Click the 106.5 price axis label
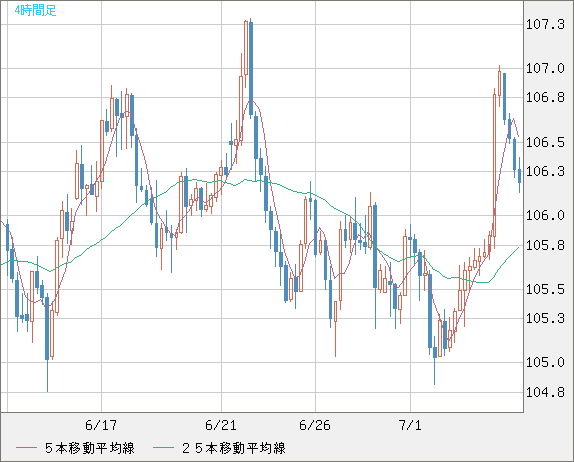The height and width of the screenshot is (462, 574). click(545, 142)
